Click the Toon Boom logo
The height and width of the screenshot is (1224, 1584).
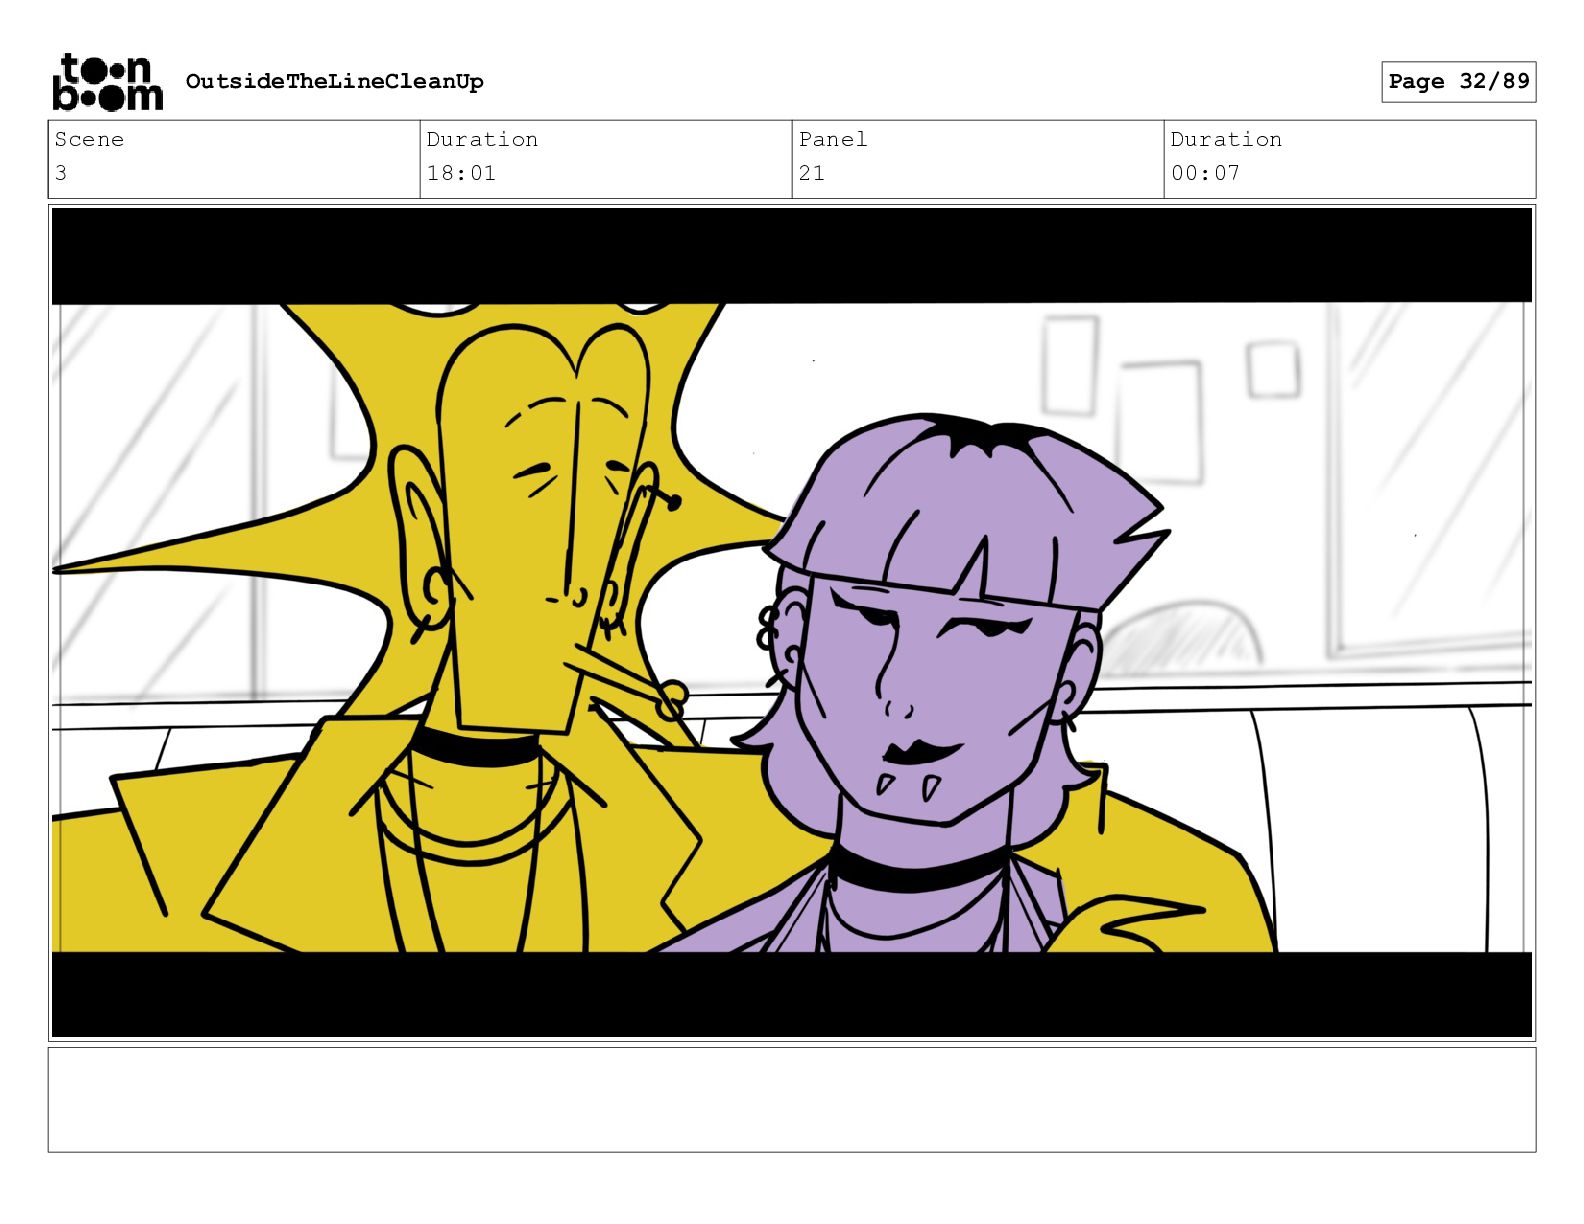coord(107,81)
